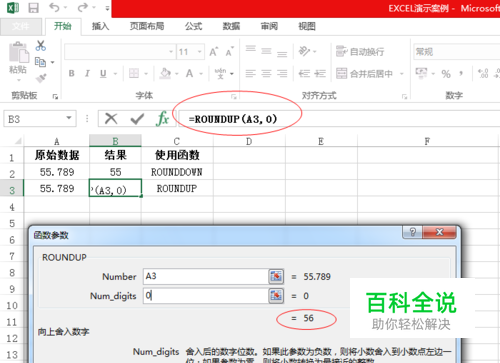Toggle underline formatting

pos(103,73)
